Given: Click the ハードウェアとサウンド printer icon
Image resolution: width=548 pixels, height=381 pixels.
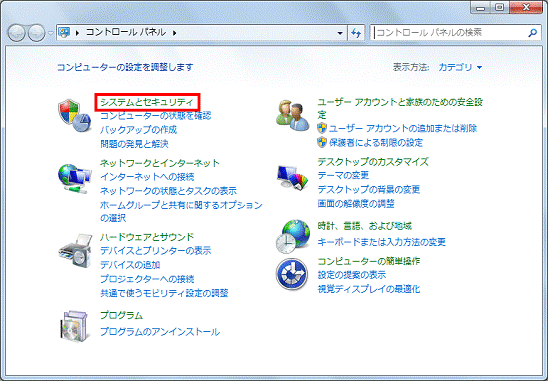Looking at the screenshot, I should click(75, 251).
